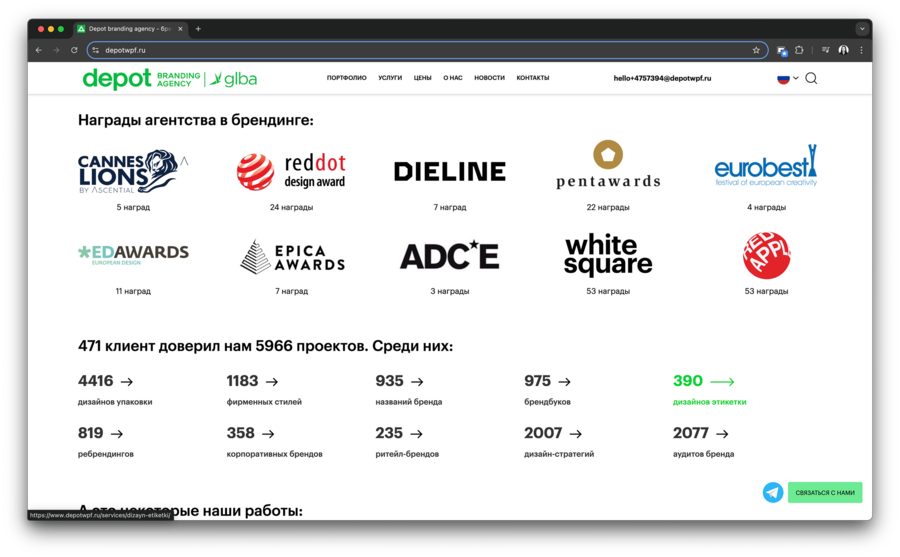
Task: Click the site info icon in address bar
Action: pos(96,51)
